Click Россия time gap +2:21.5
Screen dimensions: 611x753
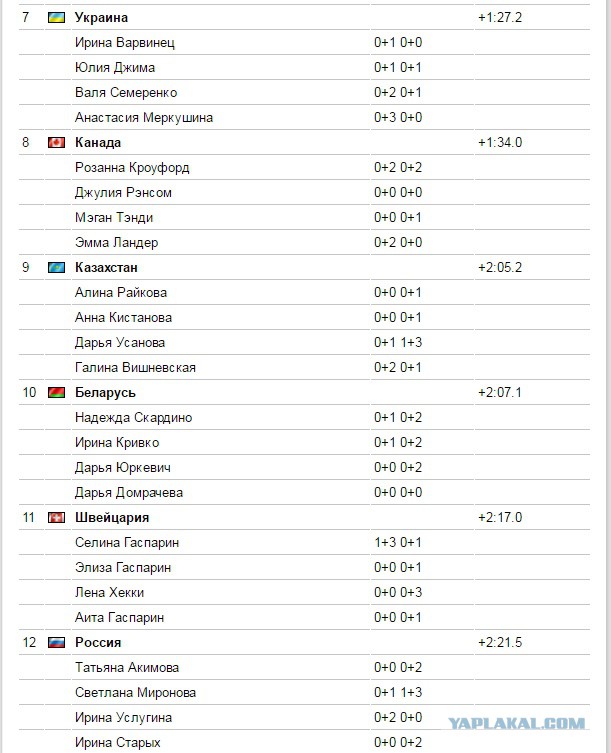tap(500, 642)
